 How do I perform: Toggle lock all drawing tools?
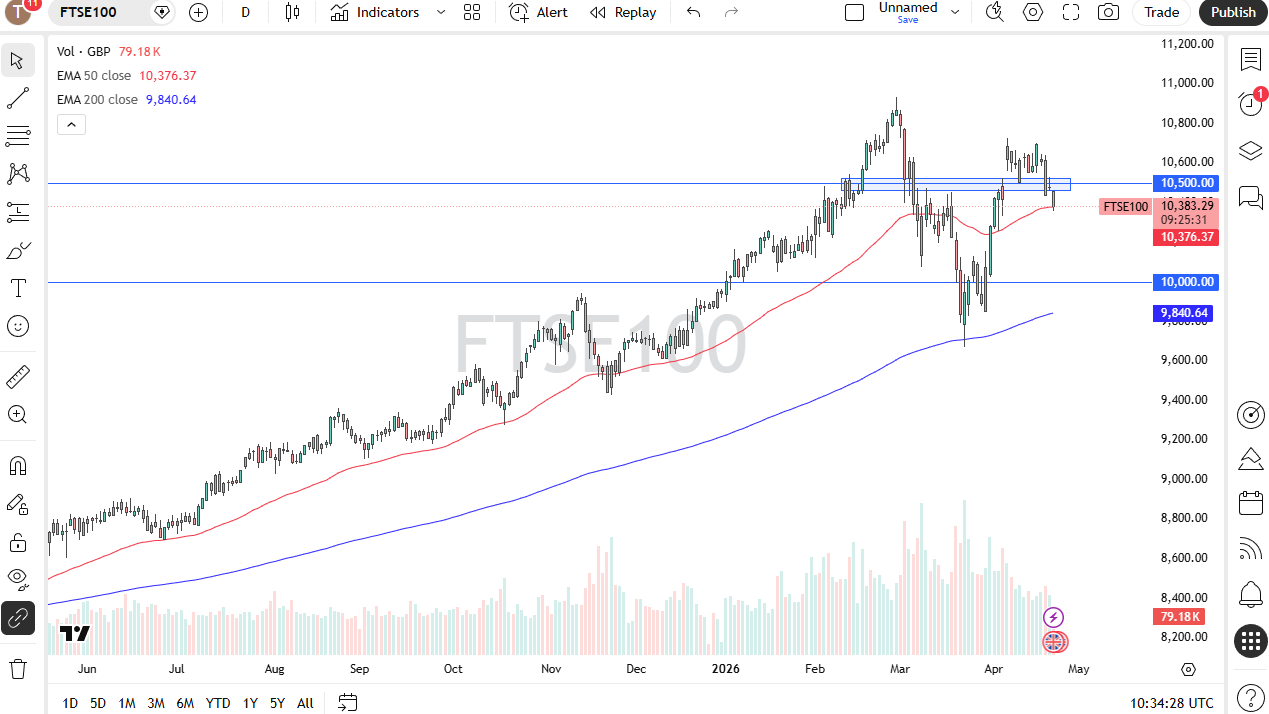pyautogui.click(x=18, y=542)
